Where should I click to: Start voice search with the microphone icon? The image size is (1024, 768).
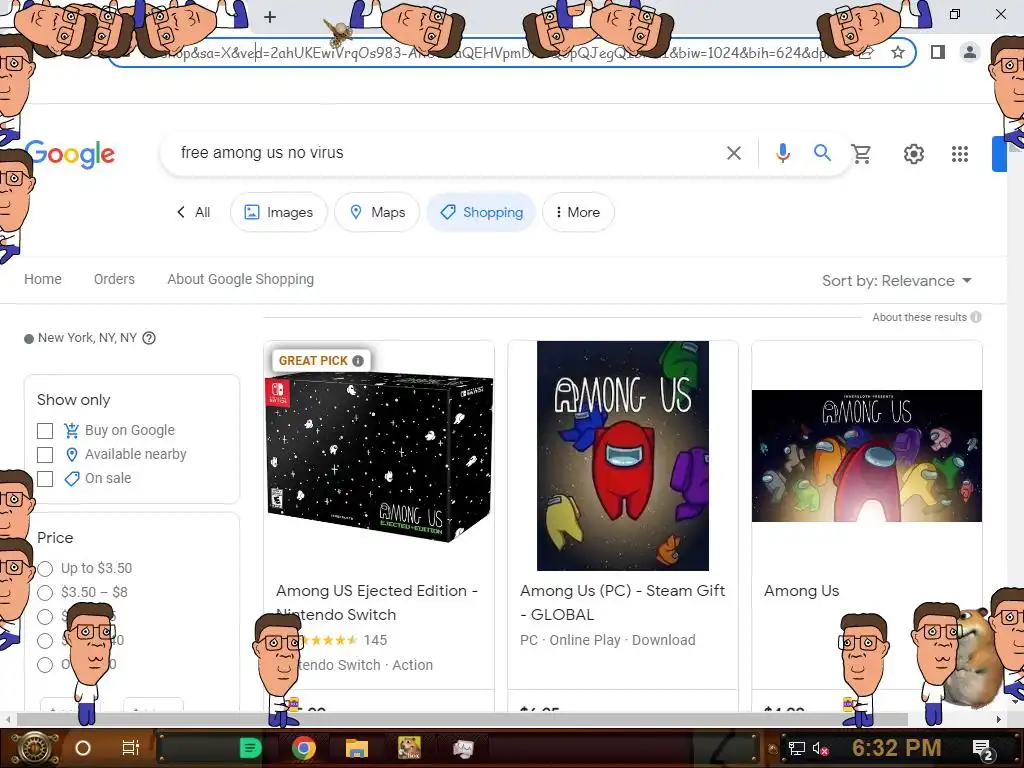782,153
